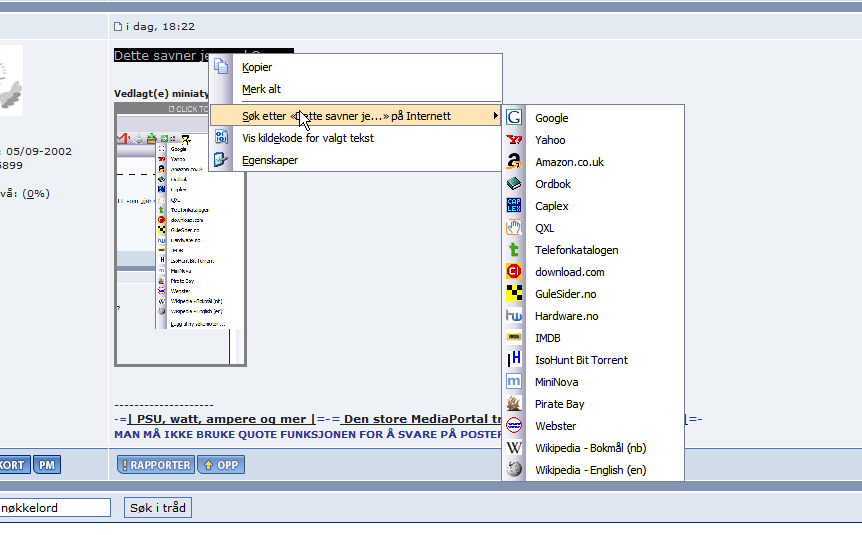The height and width of the screenshot is (535, 862).
Task: Click the PM button
Action: (x=47, y=465)
